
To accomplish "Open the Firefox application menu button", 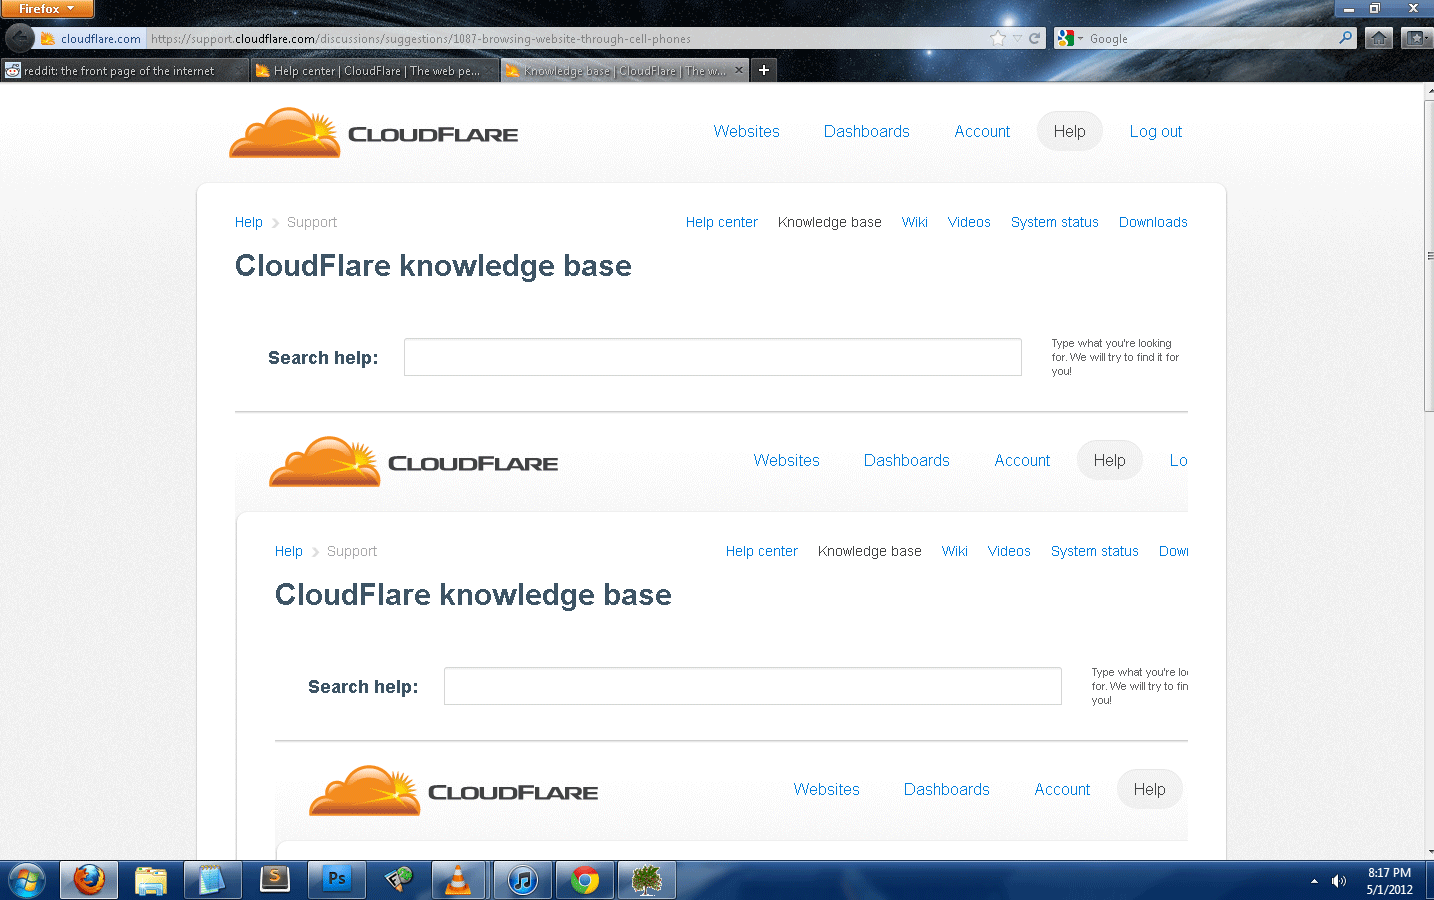I will coord(47,9).
